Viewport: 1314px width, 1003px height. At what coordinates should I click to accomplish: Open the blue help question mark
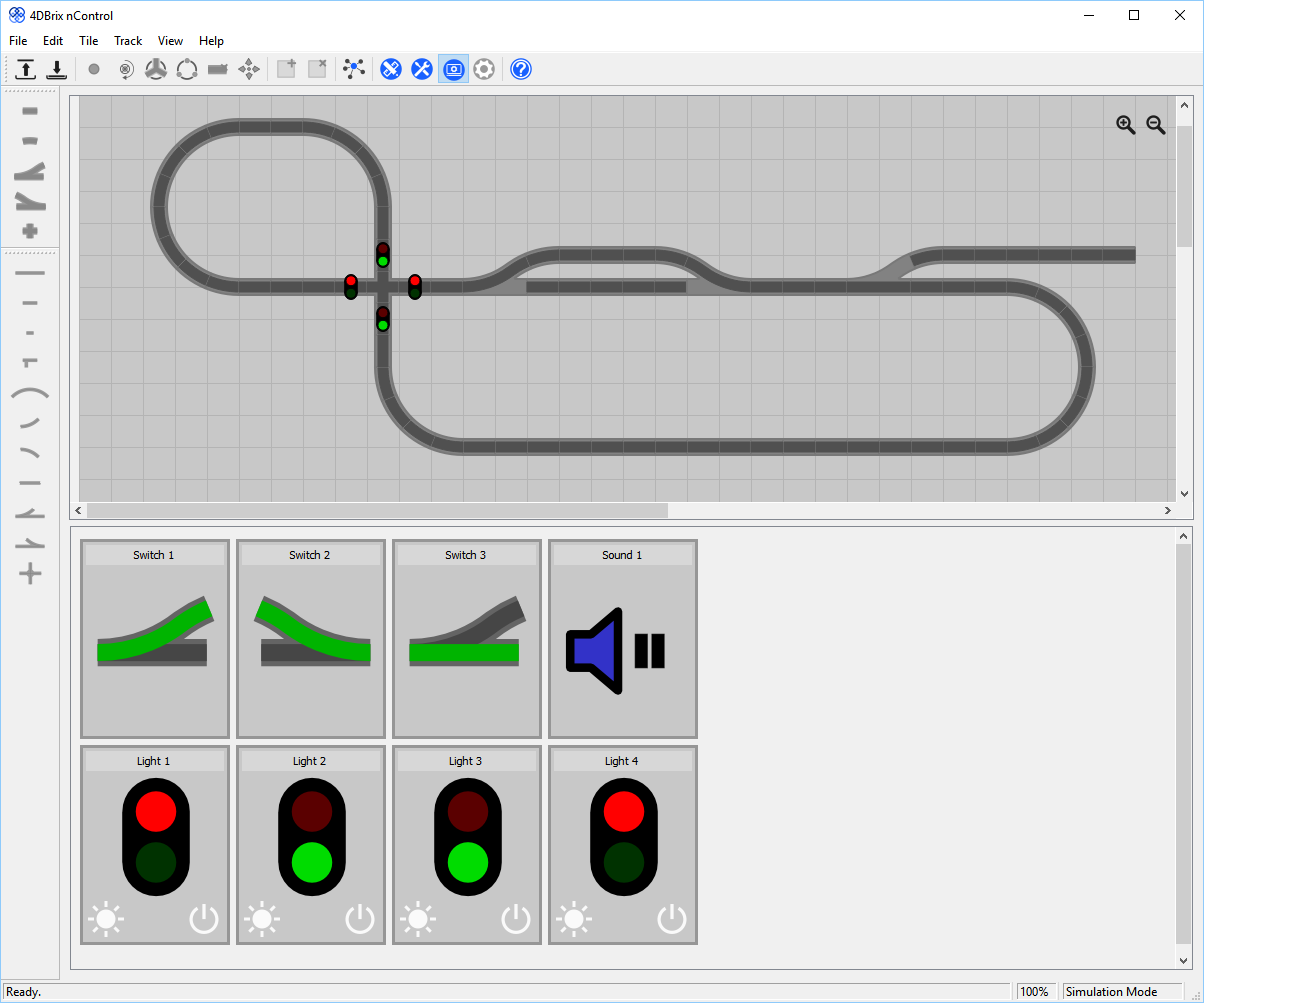click(521, 69)
